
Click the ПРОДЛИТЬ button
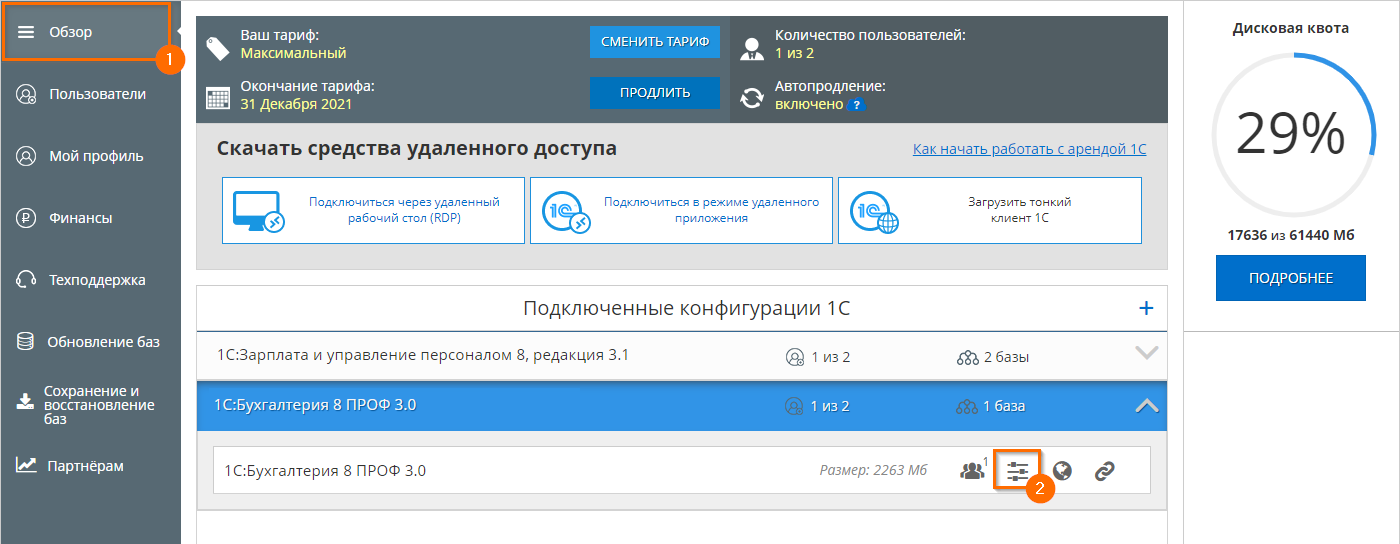(x=655, y=93)
